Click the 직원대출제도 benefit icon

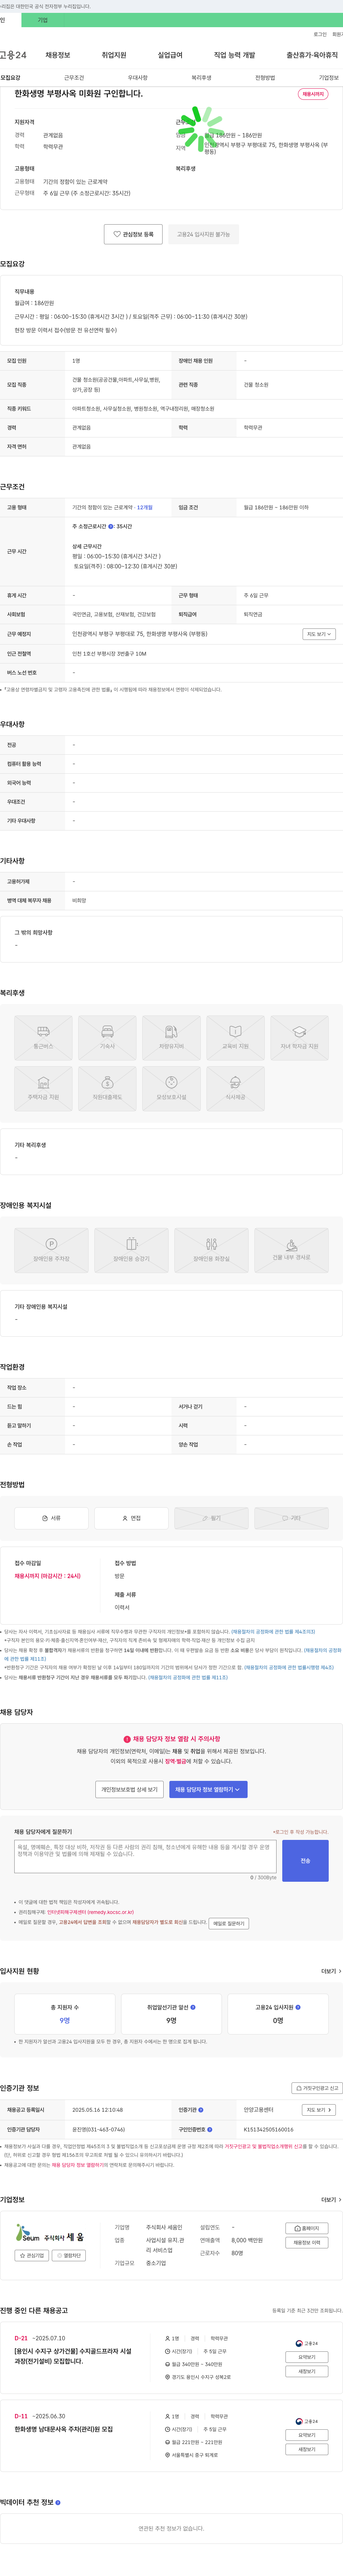pos(107,1089)
